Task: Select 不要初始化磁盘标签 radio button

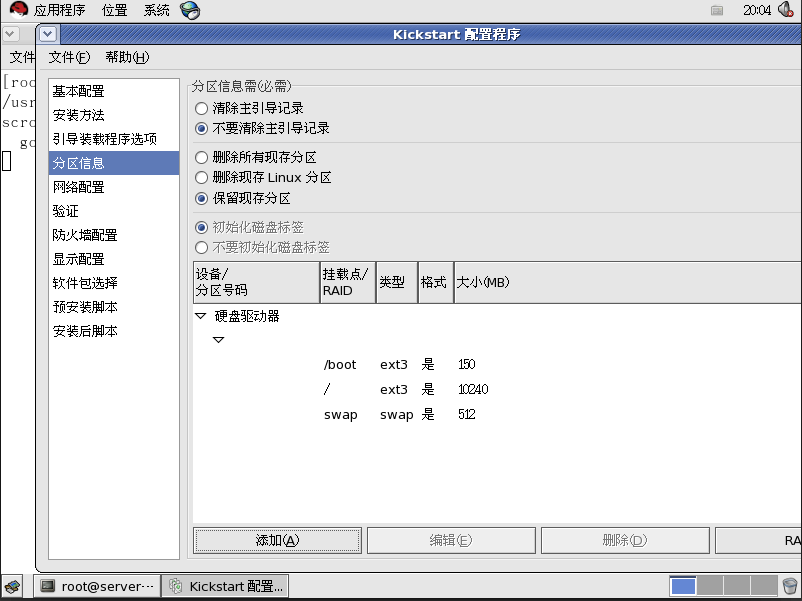Action: [262, 248]
